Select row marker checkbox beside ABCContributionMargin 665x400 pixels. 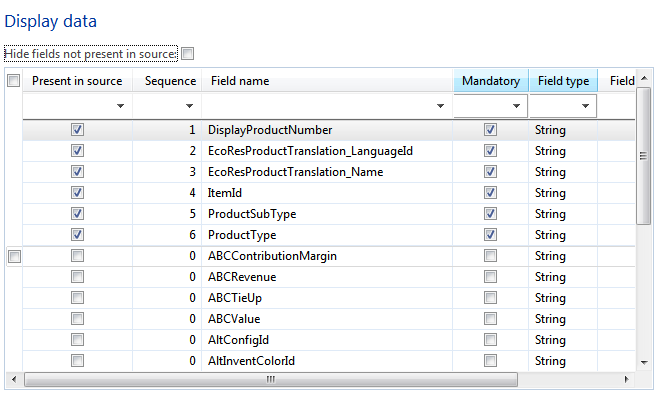coord(14,257)
